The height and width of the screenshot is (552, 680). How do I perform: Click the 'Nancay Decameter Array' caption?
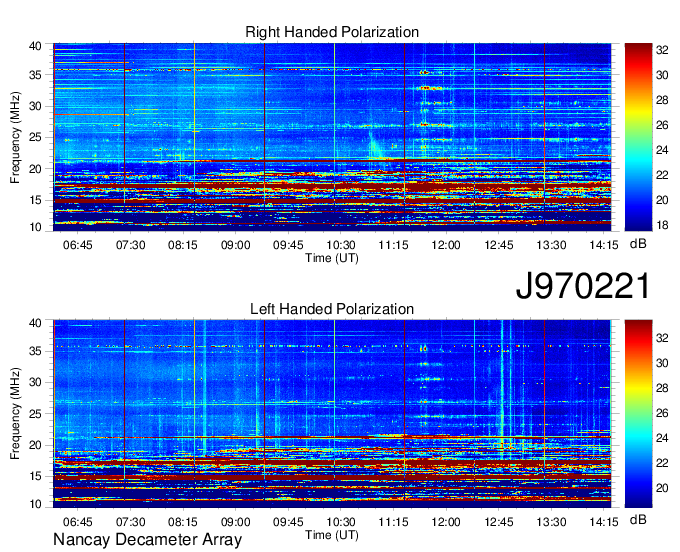147,539
